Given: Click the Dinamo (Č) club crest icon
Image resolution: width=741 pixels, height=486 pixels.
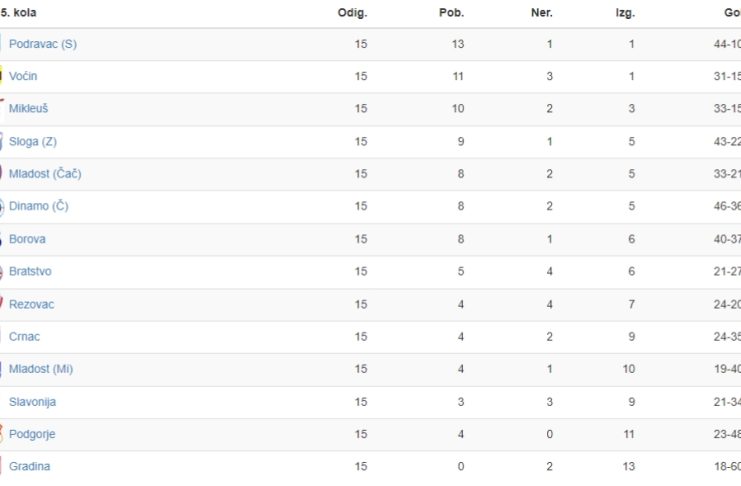Looking at the screenshot, I should [2, 207].
